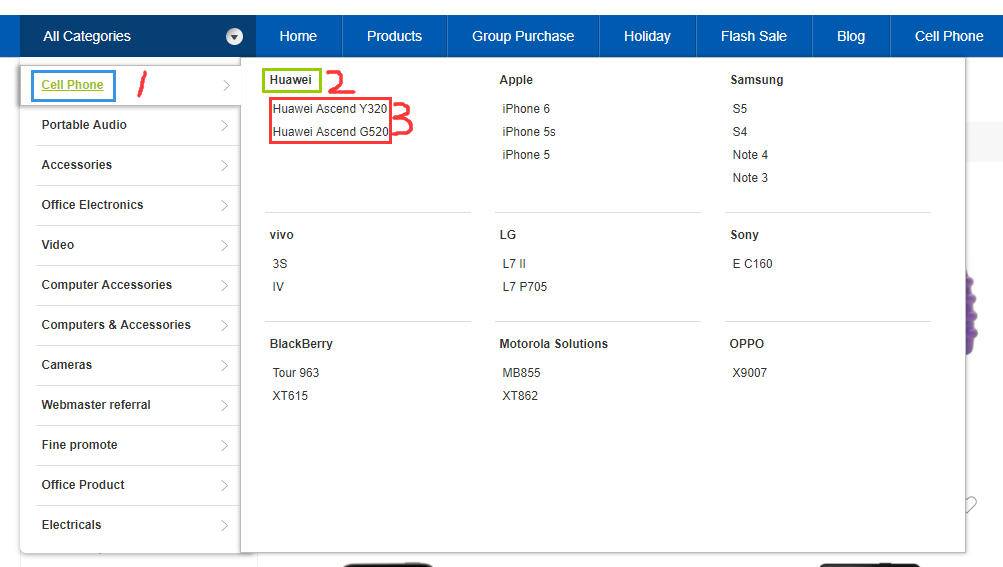
Task: Select Portable Audio category
Action: [x=84, y=125]
